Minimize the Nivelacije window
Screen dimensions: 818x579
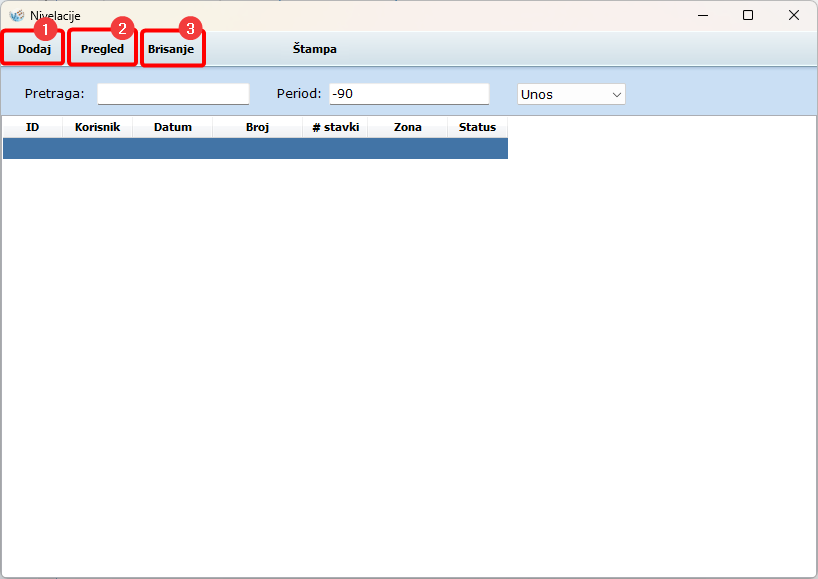702,15
